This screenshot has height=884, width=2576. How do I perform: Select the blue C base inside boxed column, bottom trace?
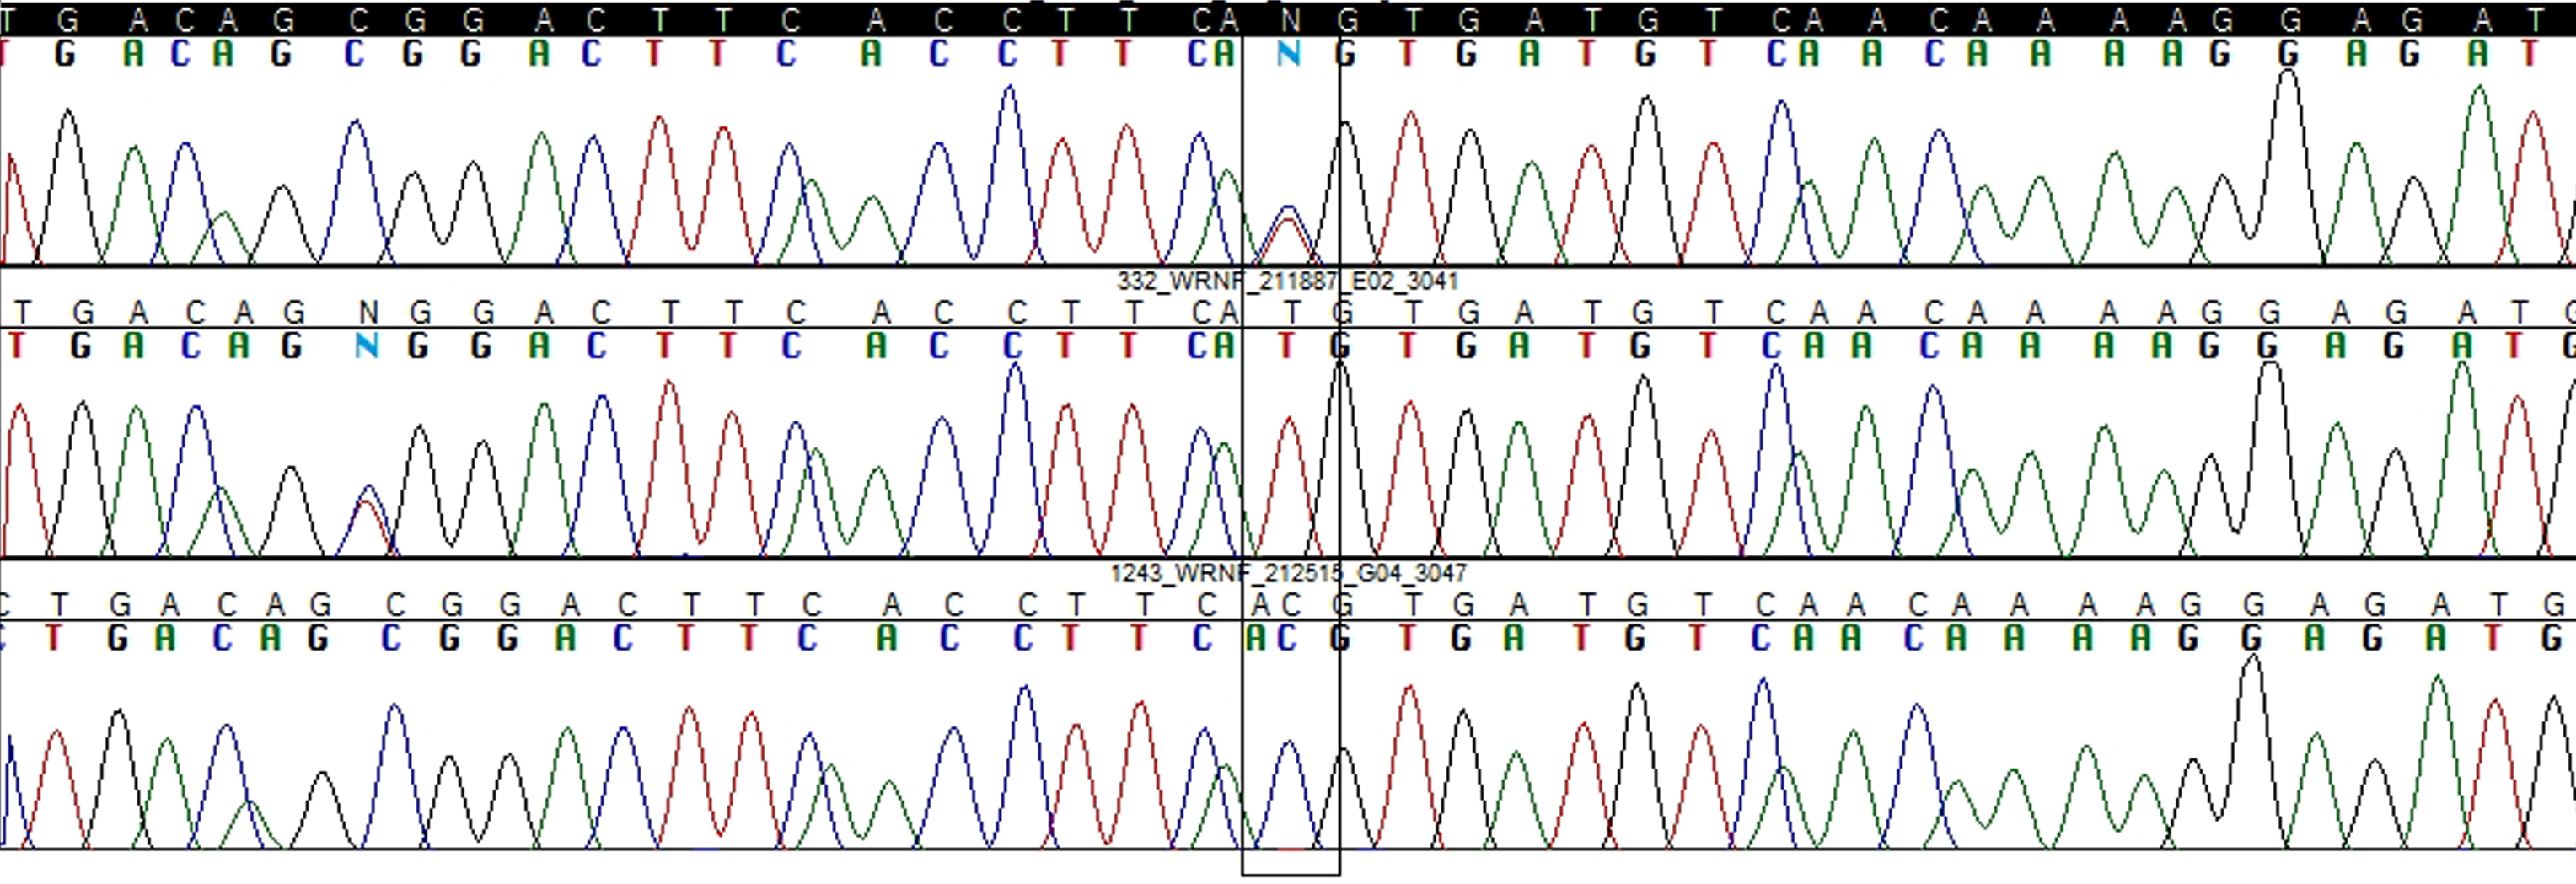tap(1288, 638)
